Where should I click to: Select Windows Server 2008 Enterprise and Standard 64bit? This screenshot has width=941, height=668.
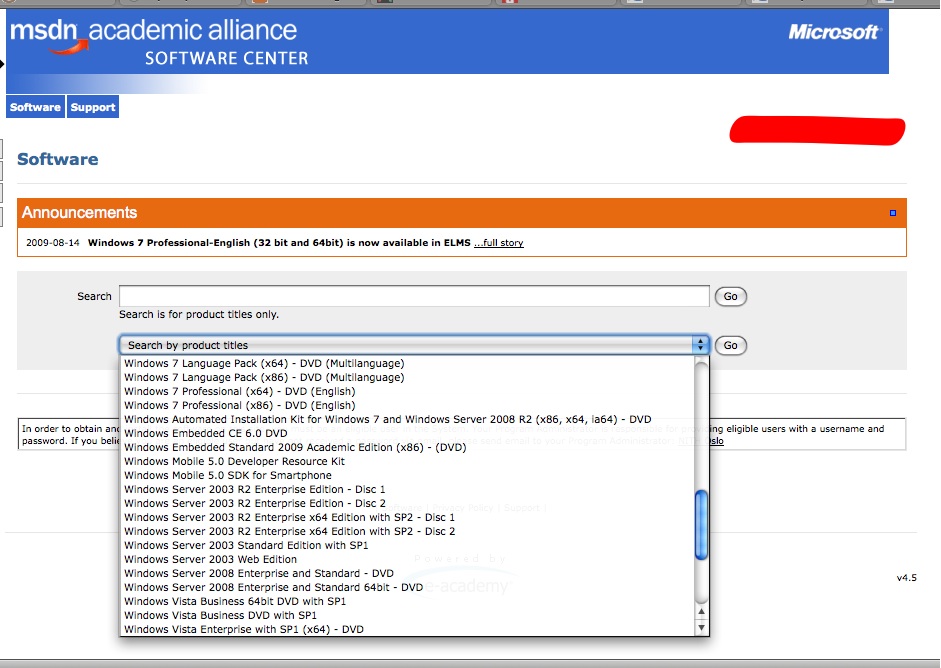click(407, 588)
